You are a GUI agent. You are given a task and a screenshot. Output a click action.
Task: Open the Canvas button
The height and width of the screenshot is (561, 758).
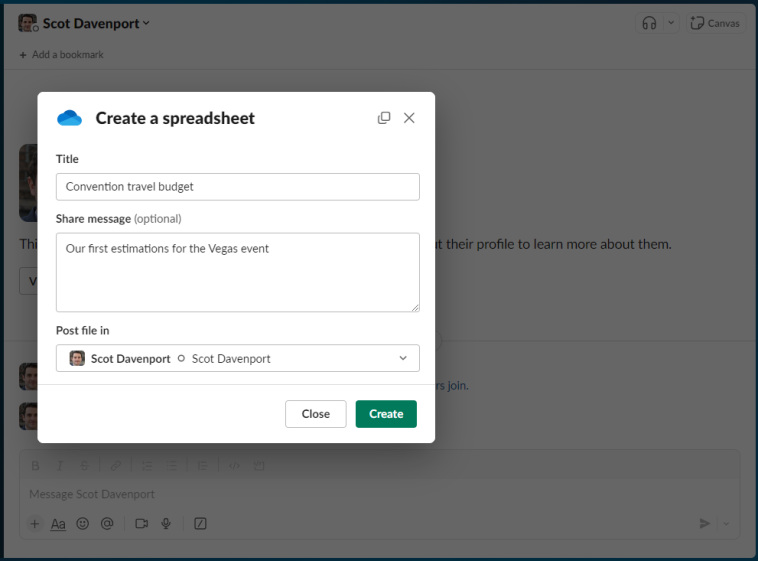point(715,23)
